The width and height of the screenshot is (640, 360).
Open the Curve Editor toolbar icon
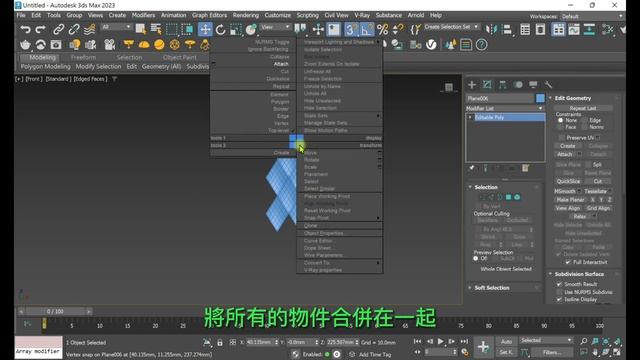574,29
